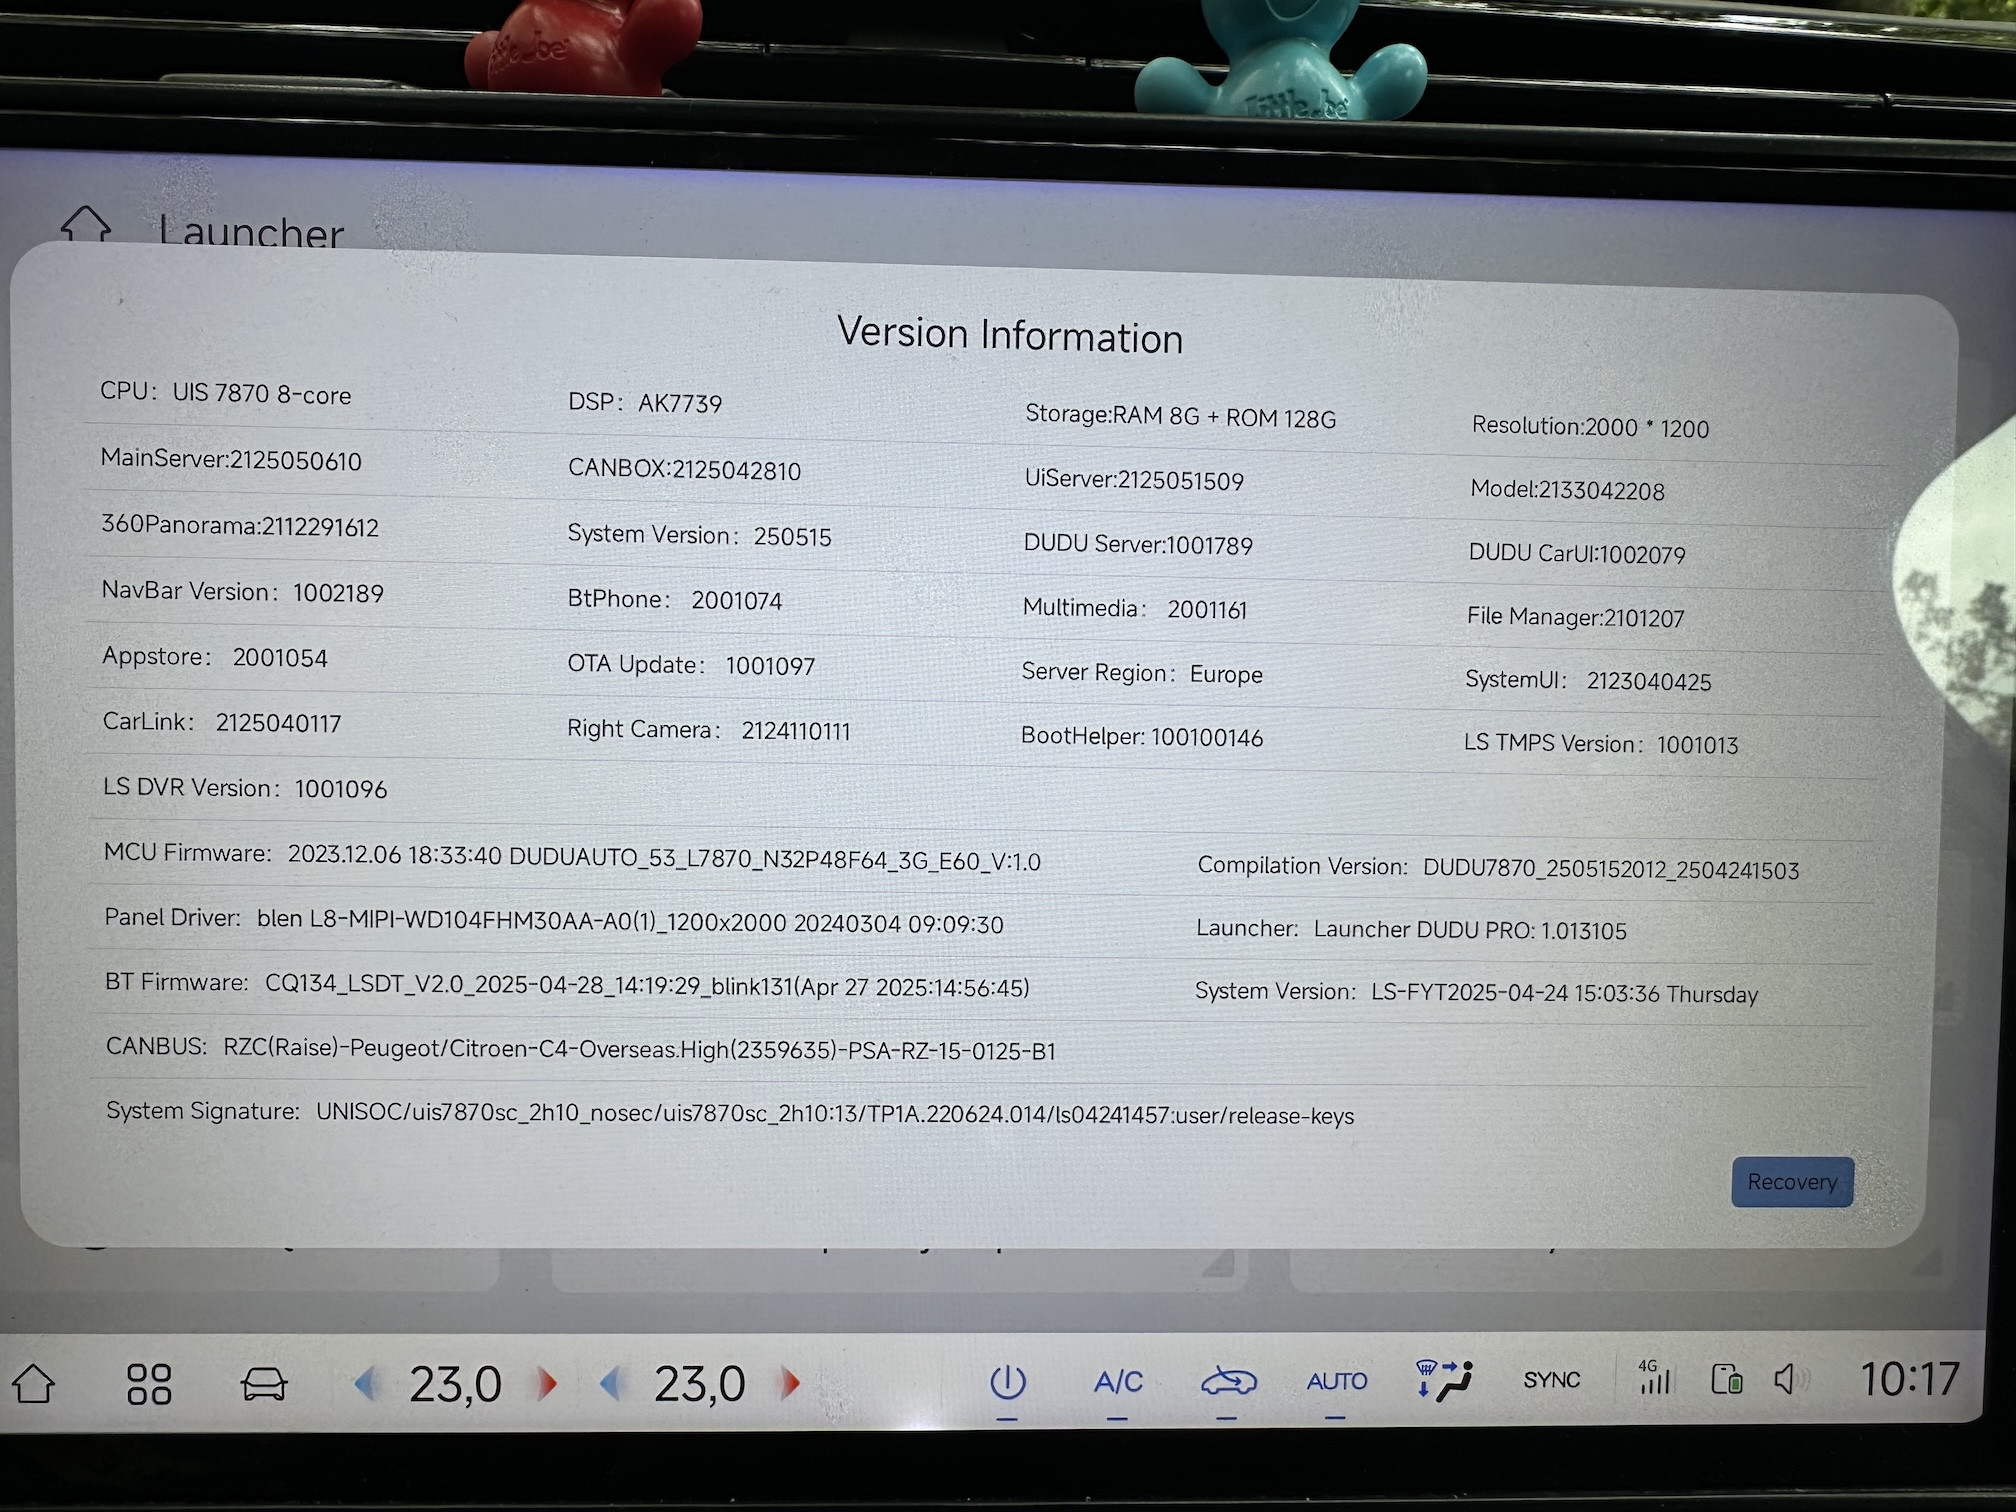Select windshield and feet airflow mode
The height and width of the screenshot is (1512, 2016).
click(x=1445, y=1380)
